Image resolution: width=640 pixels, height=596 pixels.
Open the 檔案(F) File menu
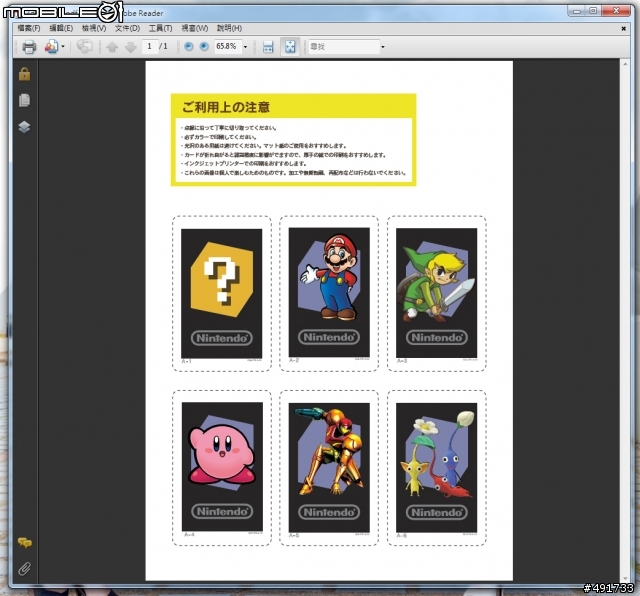29,28
